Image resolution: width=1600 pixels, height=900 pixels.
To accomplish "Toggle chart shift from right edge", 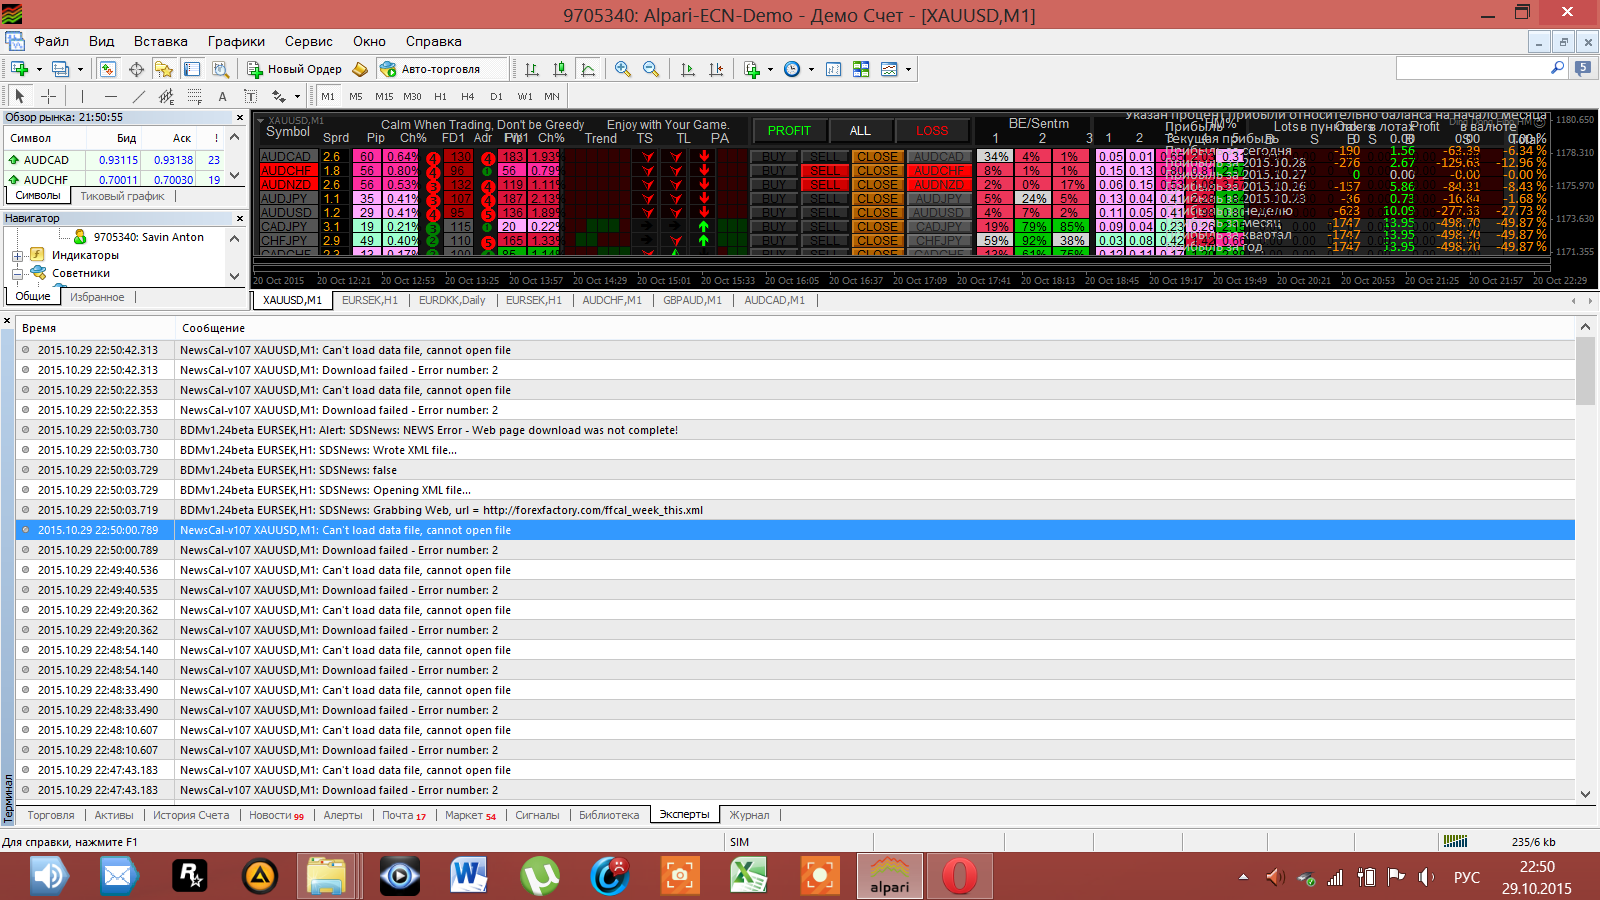I will tap(716, 69).
